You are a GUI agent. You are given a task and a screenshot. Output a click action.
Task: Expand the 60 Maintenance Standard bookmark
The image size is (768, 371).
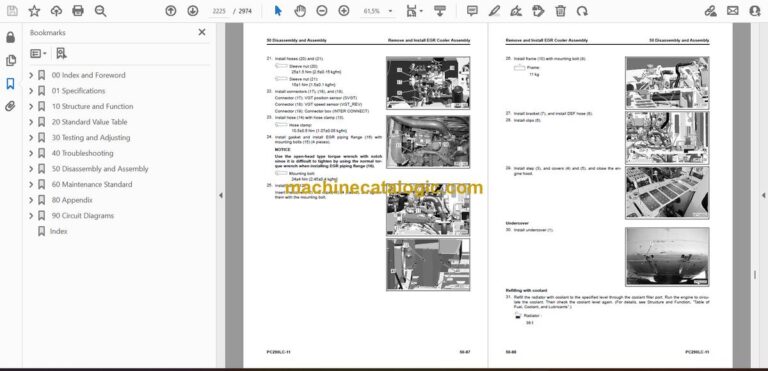click(31, 184)
